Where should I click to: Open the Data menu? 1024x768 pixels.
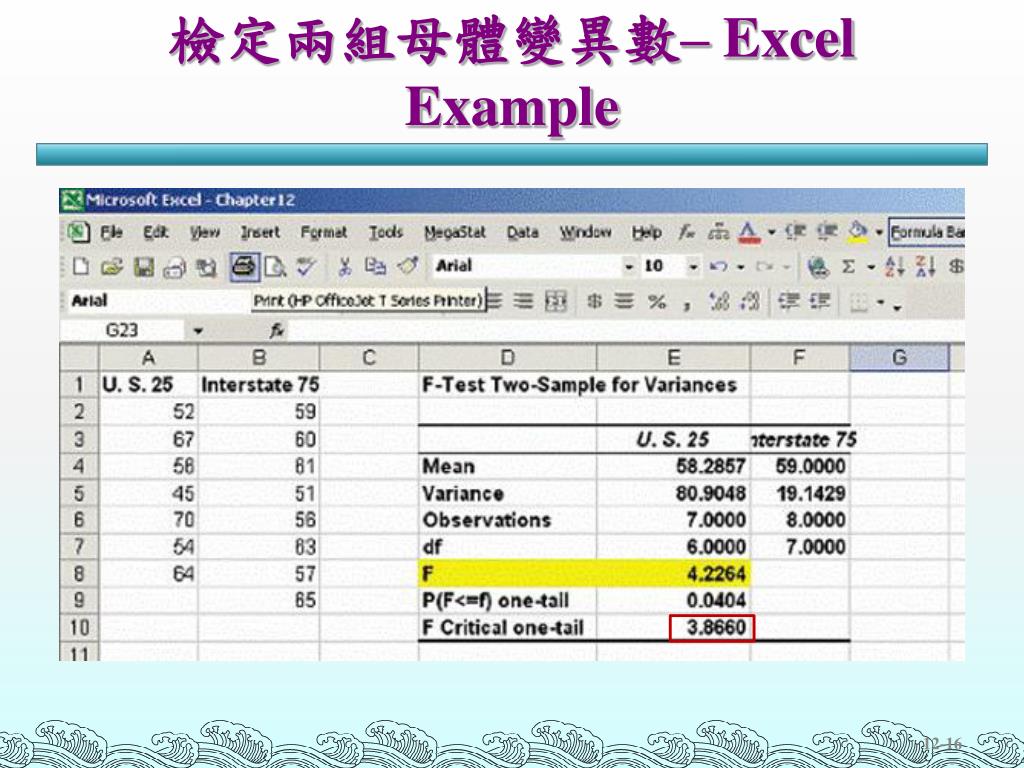tap(522, 232)
